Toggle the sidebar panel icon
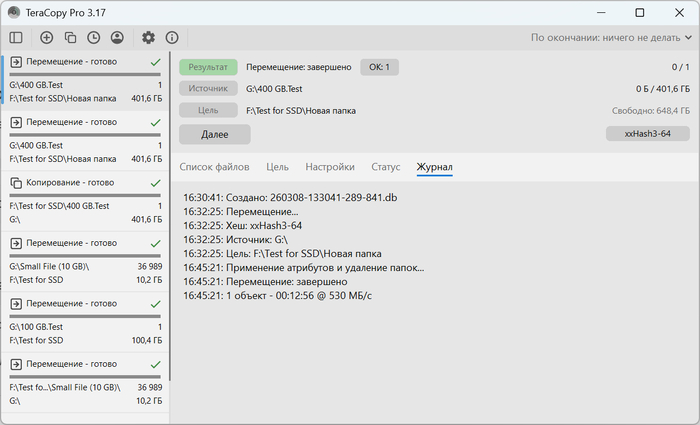This screenshot has height=425, width=700. 16,38
